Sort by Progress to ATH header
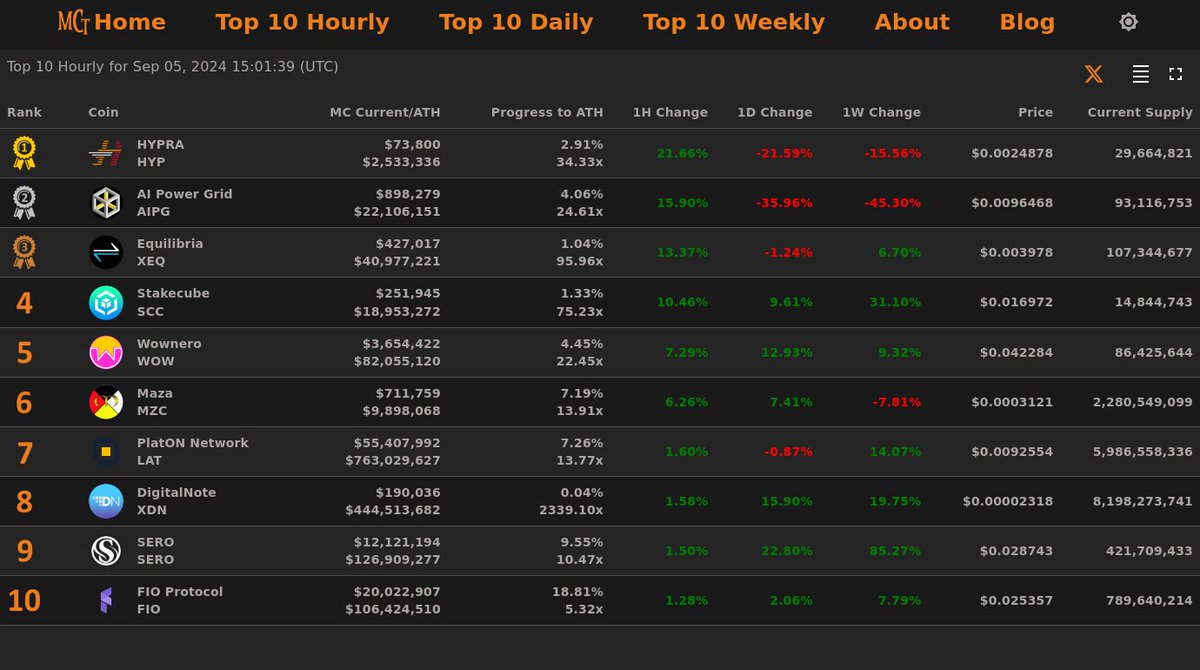Viewport: 1200px width, 670px height. 547,112
